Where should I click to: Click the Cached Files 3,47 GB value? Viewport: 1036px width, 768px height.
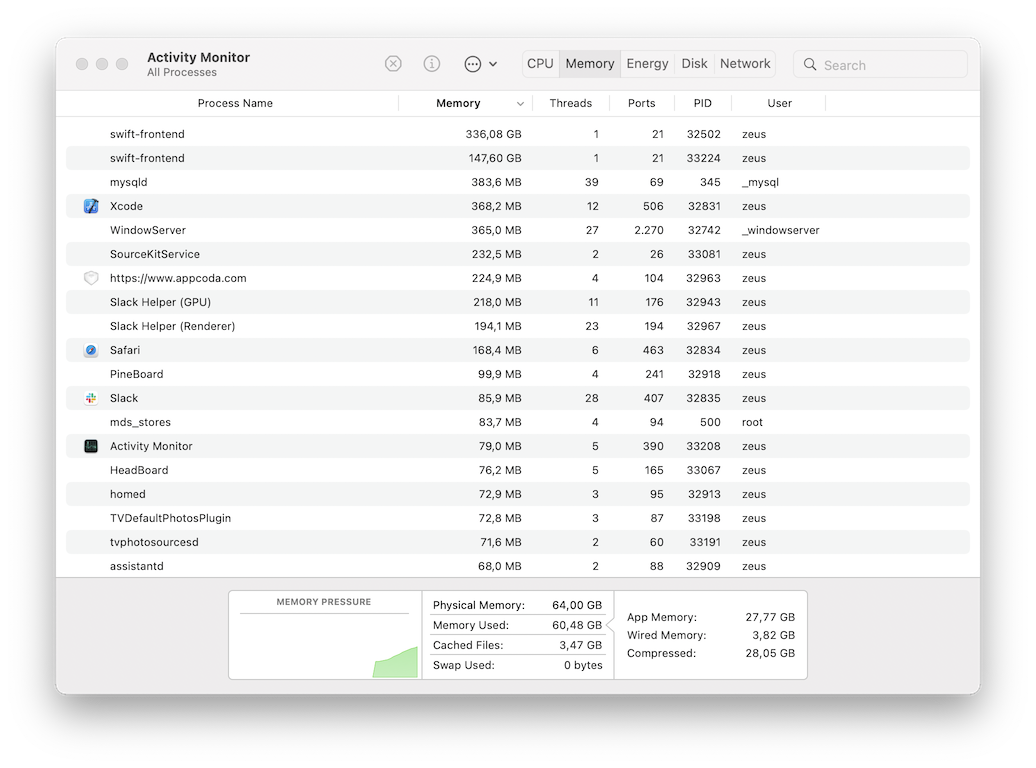point(581,645)
